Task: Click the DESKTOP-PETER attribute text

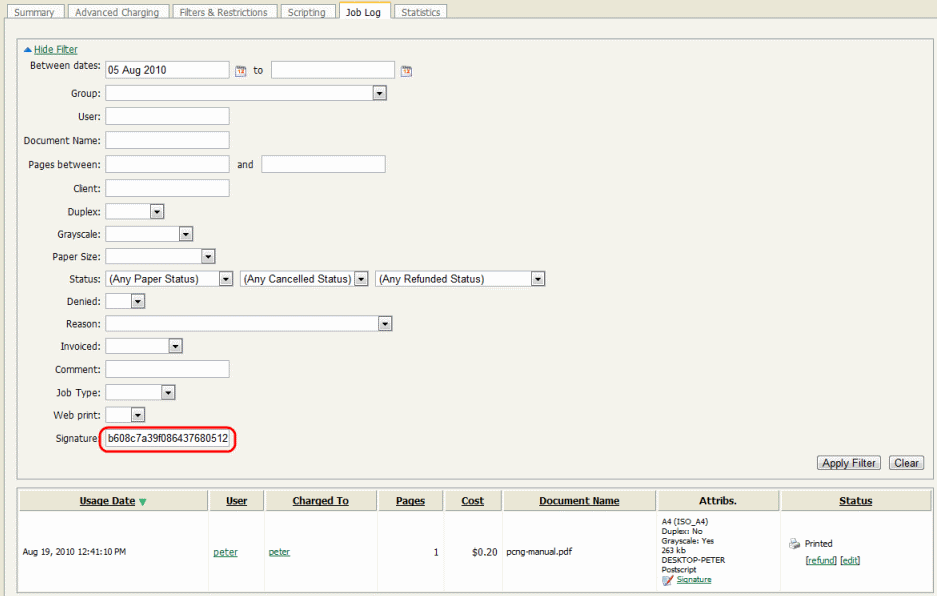Action: click(693, 560)
